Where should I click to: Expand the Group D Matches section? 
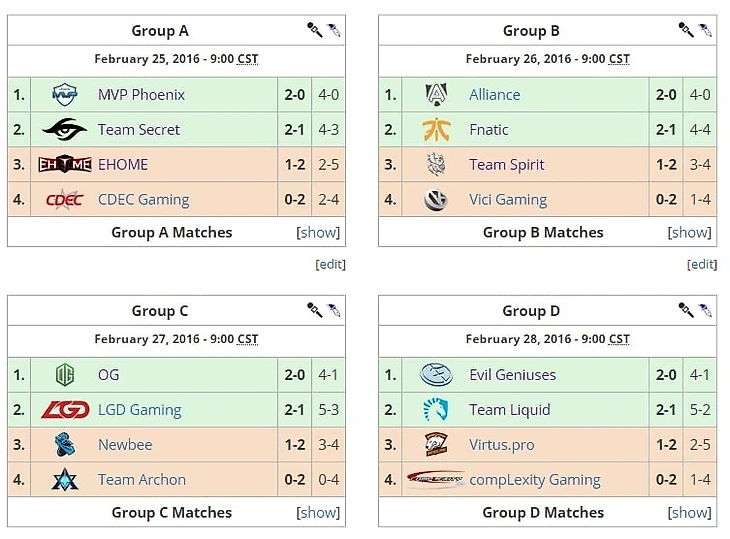click(690, 512)
